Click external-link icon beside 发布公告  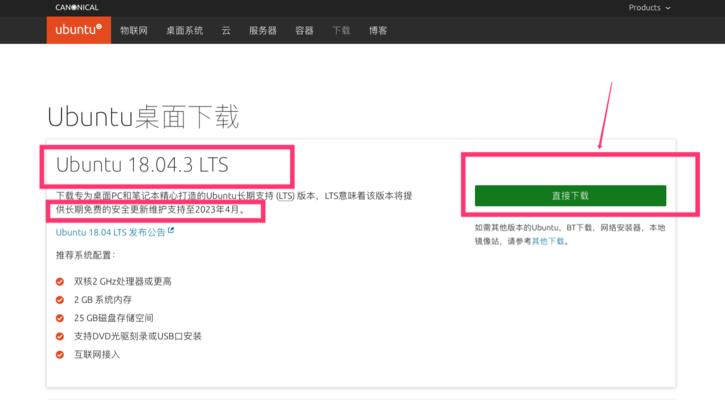pyautogui.click(x=171, y=230)
